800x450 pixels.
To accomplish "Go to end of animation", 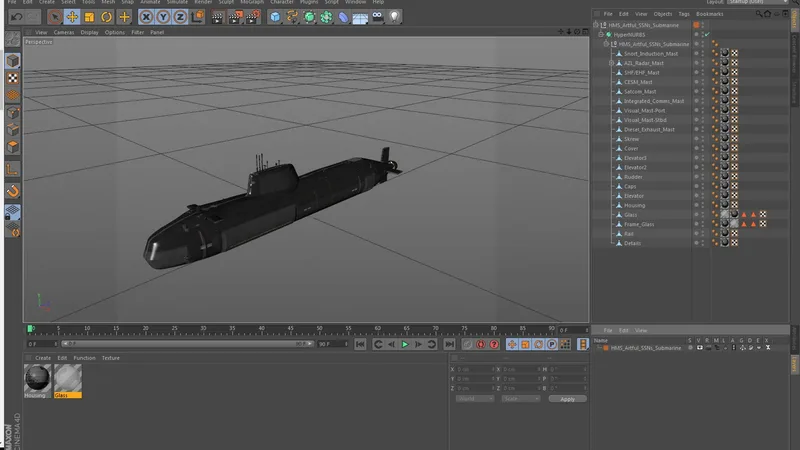I will pyautogui.click(x=449, y=344).
